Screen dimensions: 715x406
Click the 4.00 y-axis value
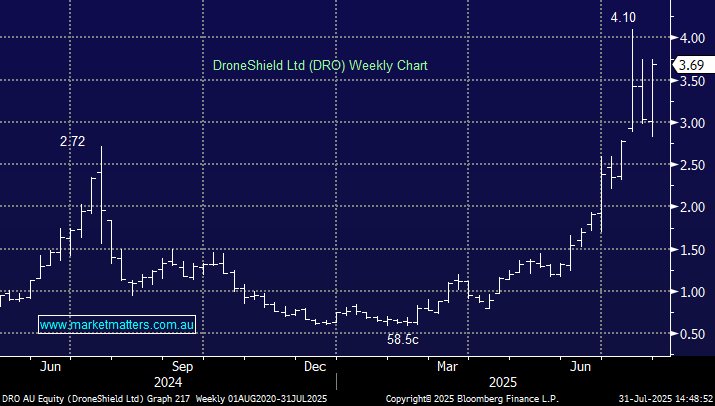[692, 38]
